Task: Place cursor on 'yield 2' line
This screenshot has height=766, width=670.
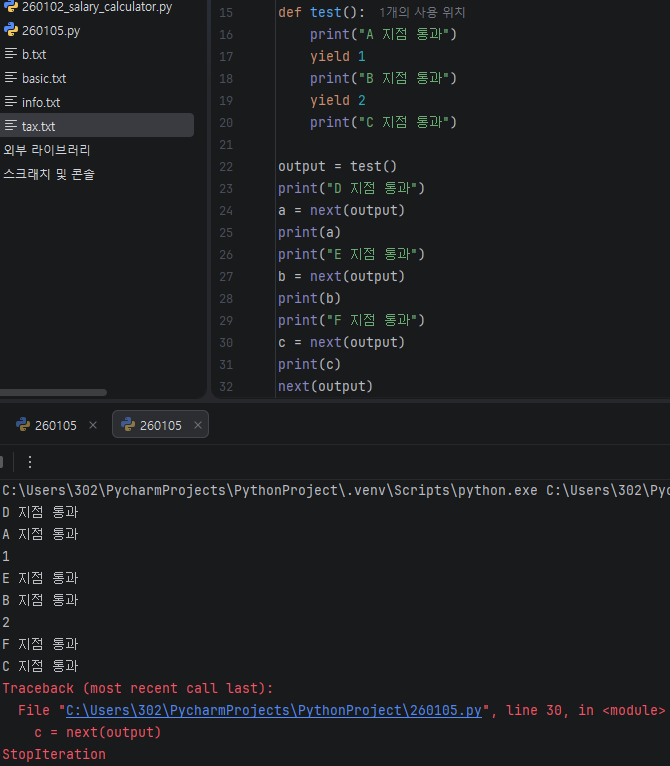Action: pos(338,101)
